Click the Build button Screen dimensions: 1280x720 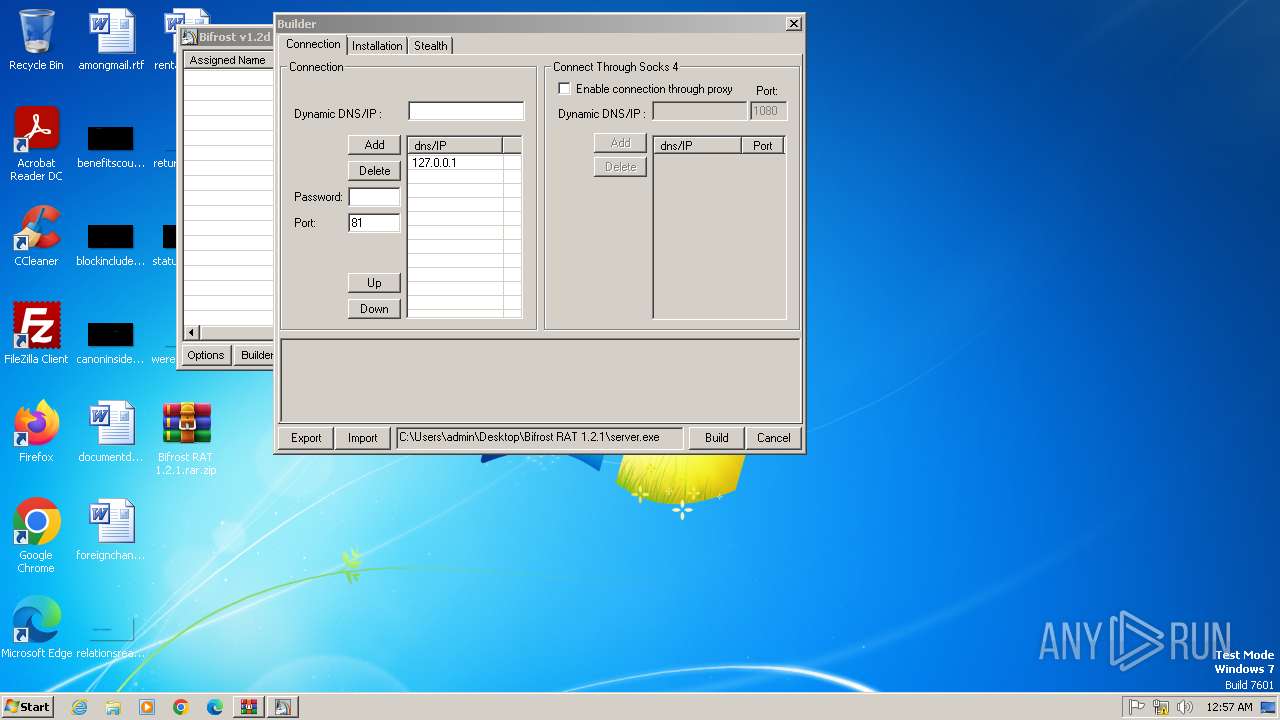[x=716, y=438]
